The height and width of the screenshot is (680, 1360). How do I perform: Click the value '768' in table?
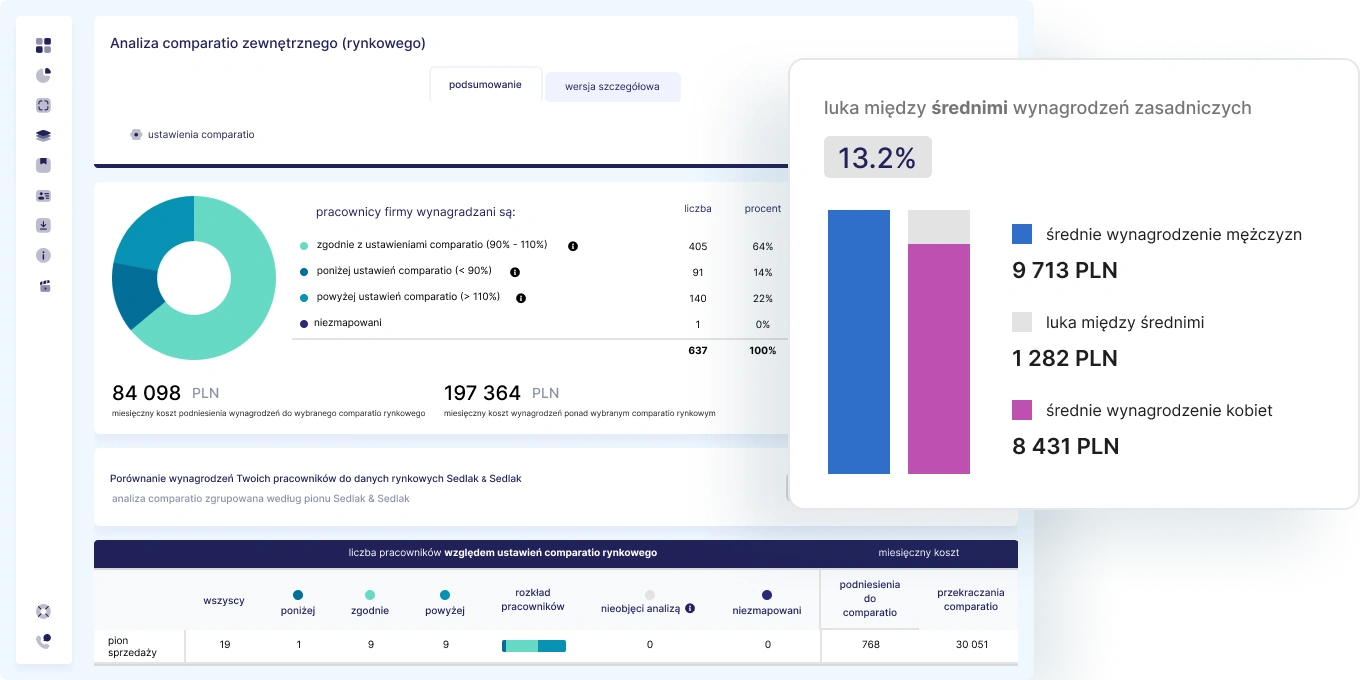click(871, 644)
